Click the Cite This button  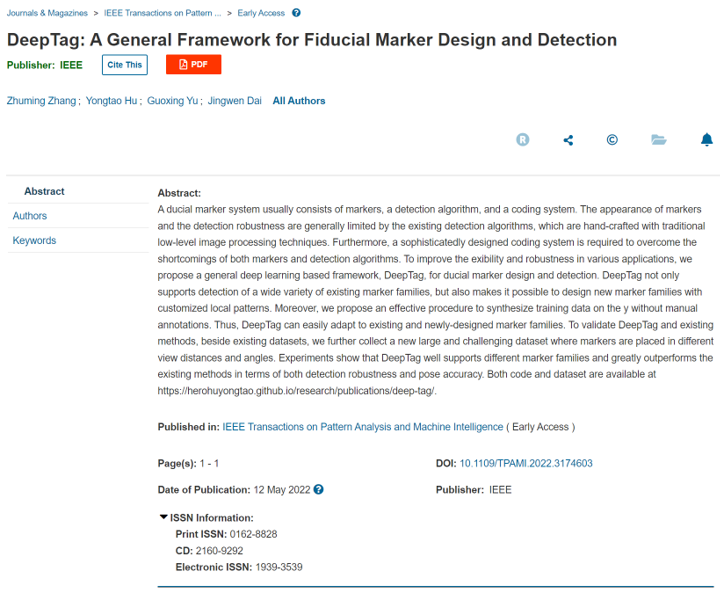(124, 65)
